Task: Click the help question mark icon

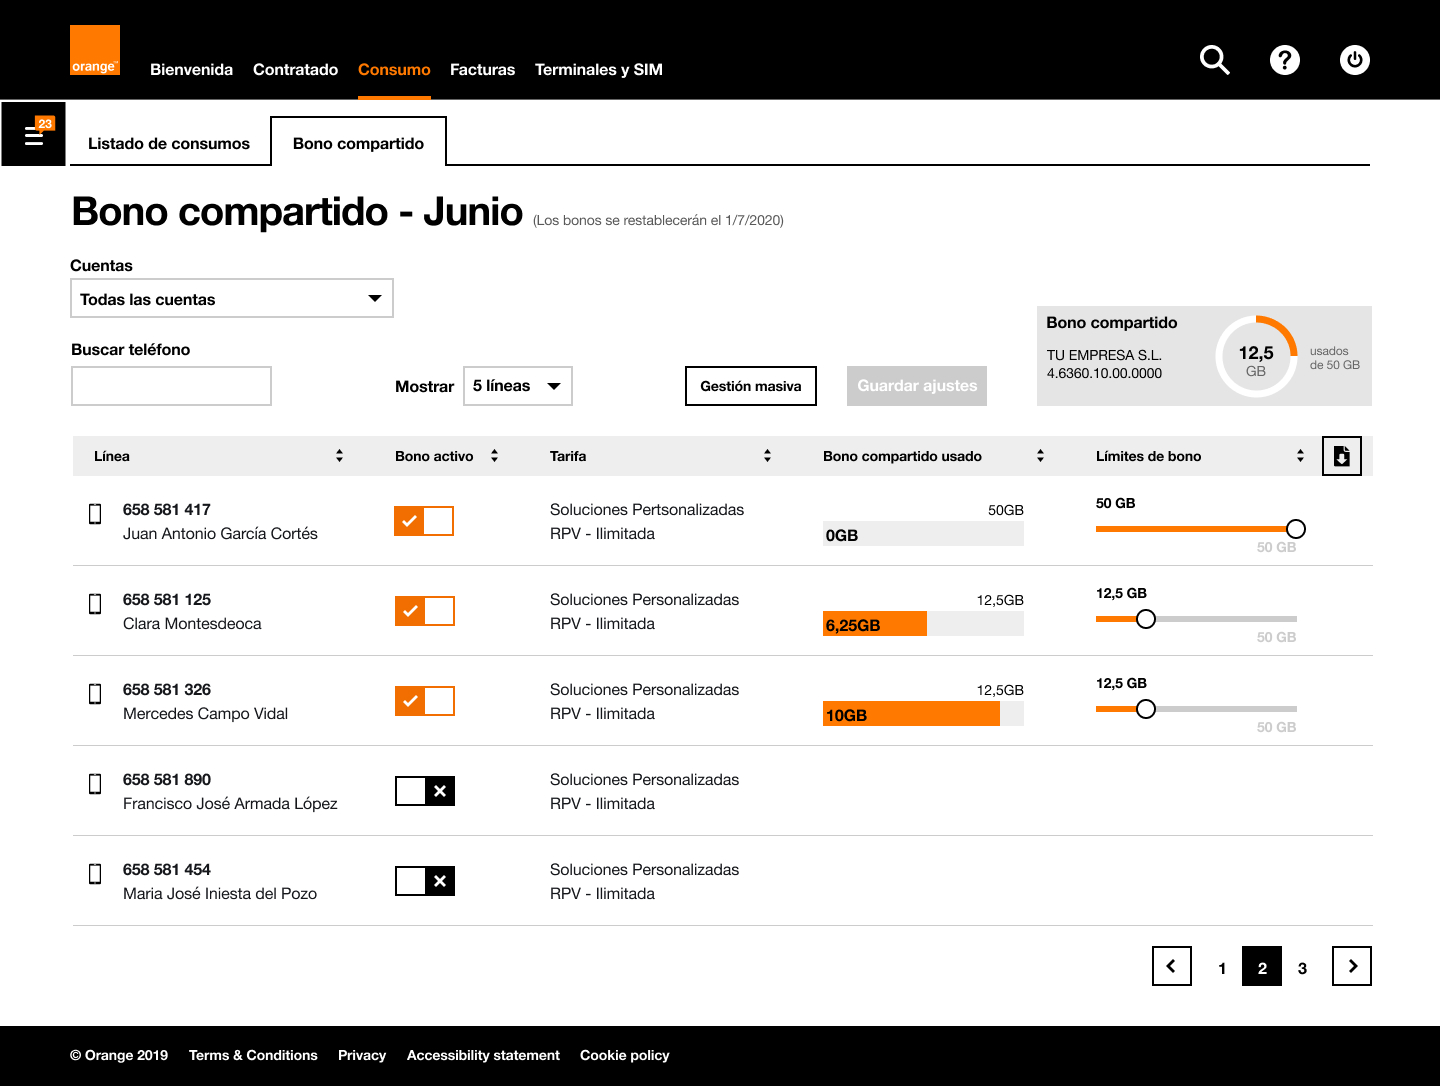Action: (x=1285, y=60)
